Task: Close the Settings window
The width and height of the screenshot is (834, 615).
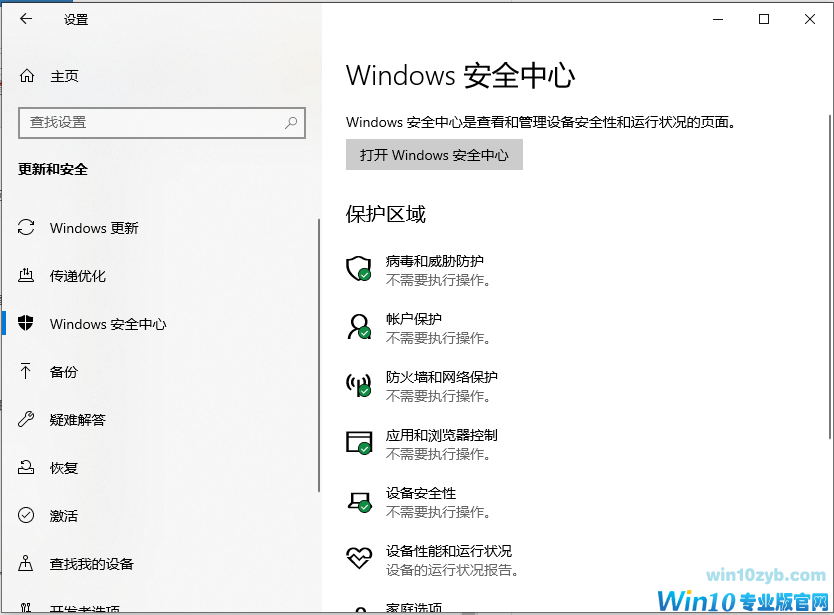Action: pos(810,19)
